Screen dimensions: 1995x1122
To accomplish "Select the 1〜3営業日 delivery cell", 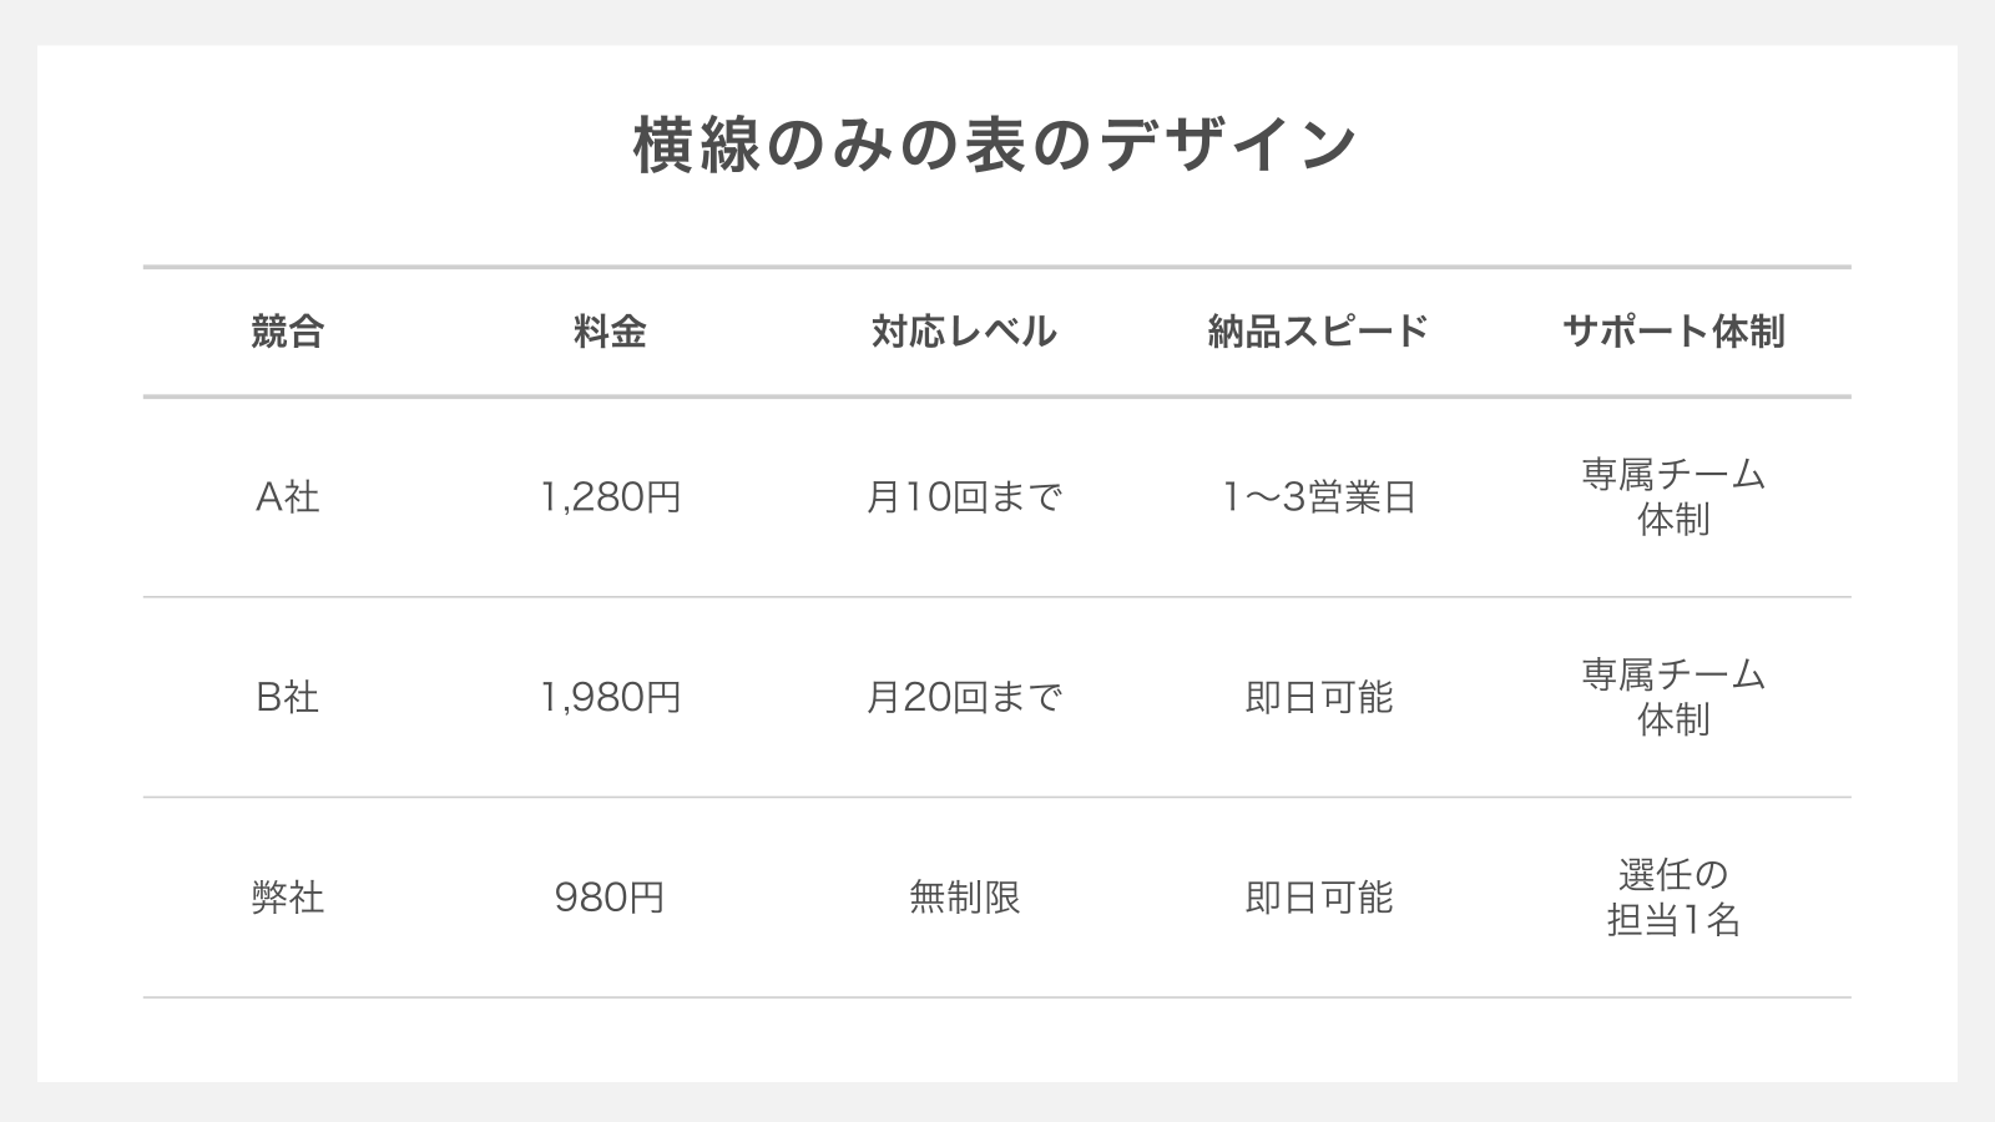I will (1318, 497).
